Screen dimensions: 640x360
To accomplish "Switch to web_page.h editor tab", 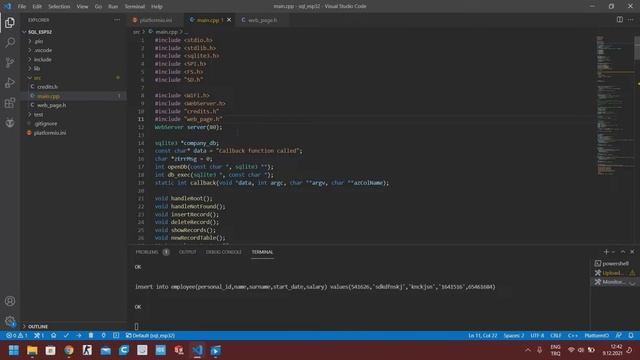I will pos(262,20).
